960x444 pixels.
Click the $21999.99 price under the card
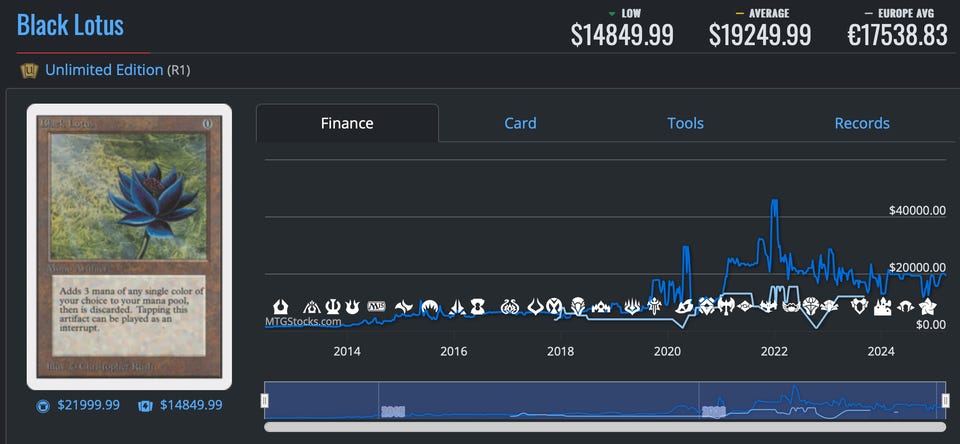(x=89, y=405)
